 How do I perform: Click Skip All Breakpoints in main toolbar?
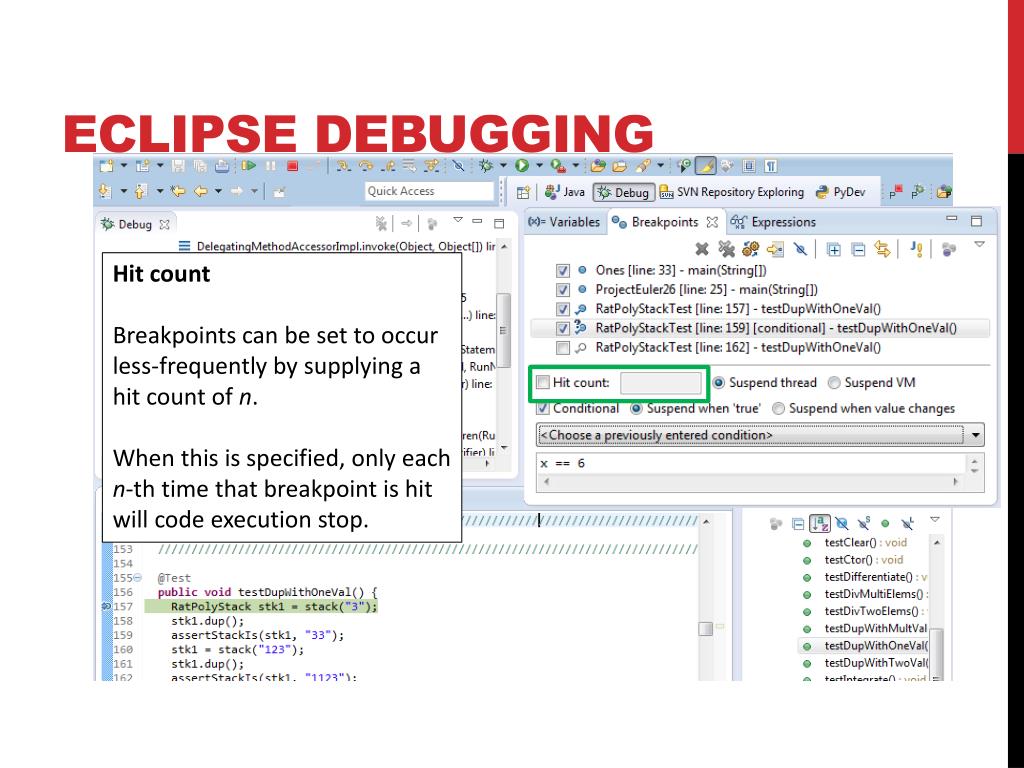pyautogui.click(x=458, y=166)
